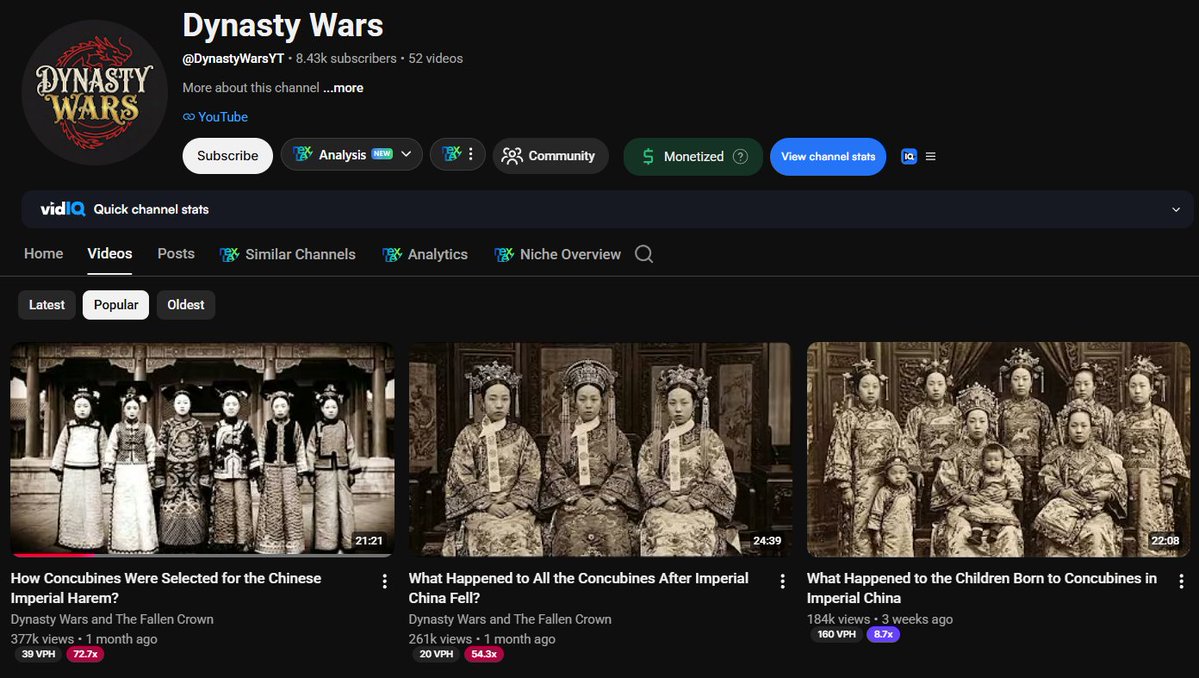Image resolution: width=1199 pixels, height=678 pixels.
Task: Open the Posts tab
Action: [x=176, y=254]
